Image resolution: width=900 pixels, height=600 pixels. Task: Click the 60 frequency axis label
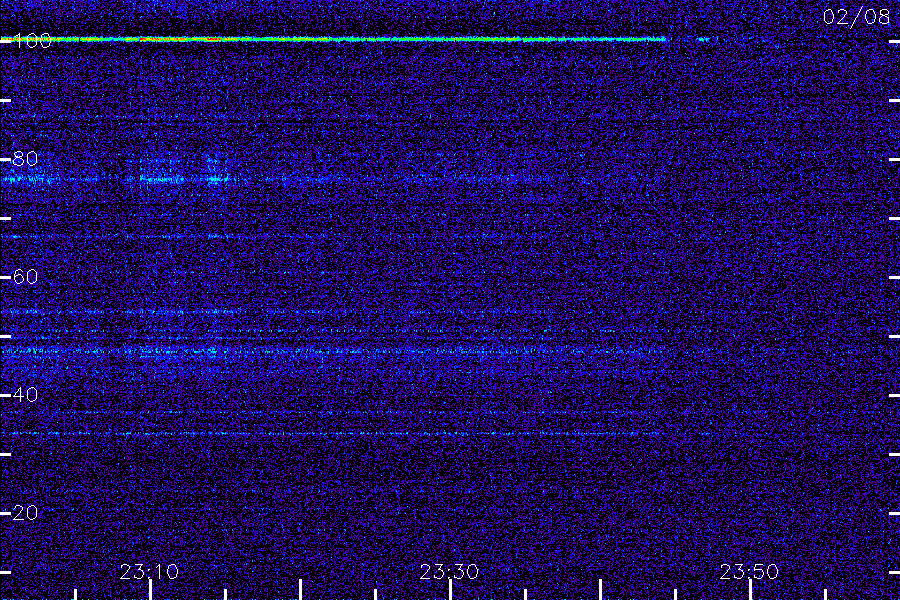click(x=25, y=277)
